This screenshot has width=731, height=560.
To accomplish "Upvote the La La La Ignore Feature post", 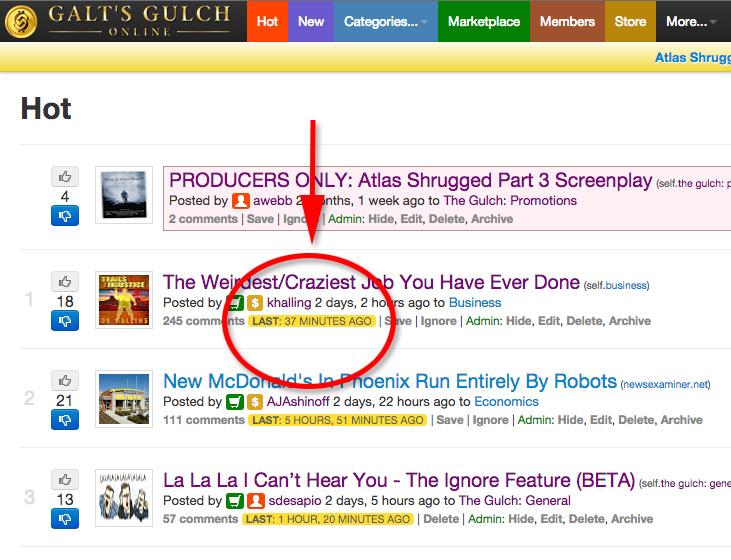I will (65, 479).
